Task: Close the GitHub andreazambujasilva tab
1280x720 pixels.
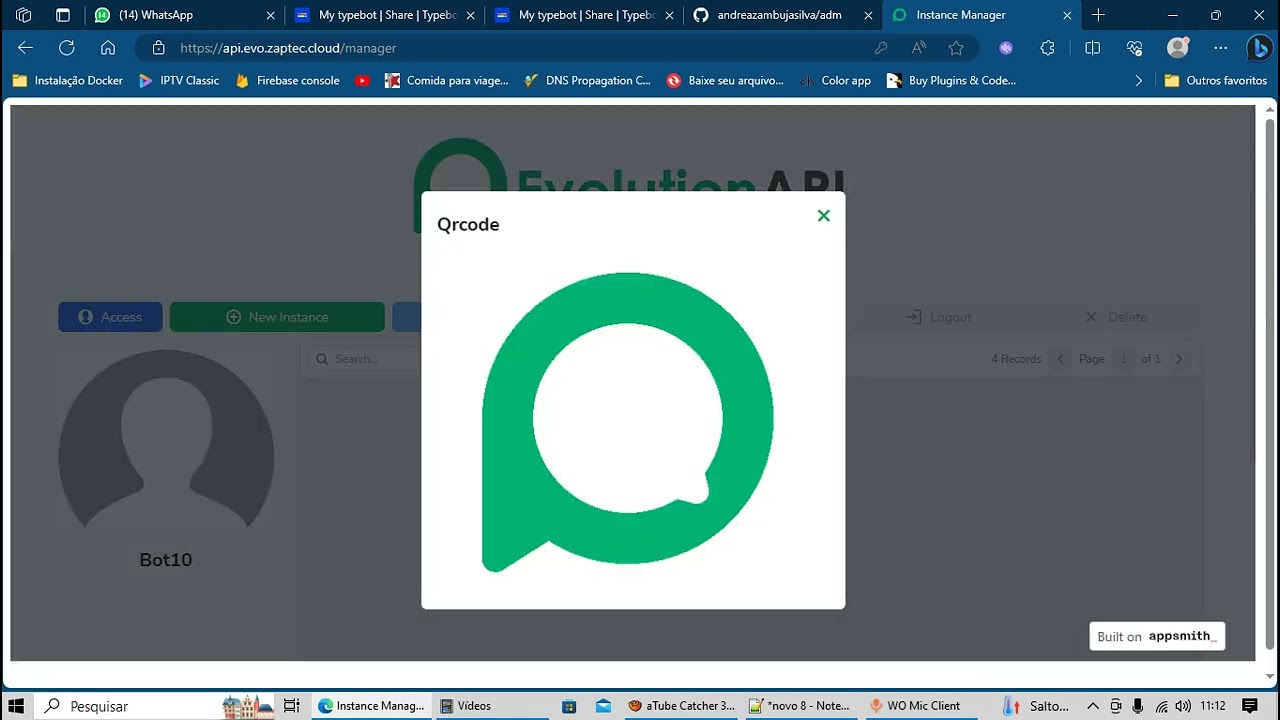Action: coord(867,15)
